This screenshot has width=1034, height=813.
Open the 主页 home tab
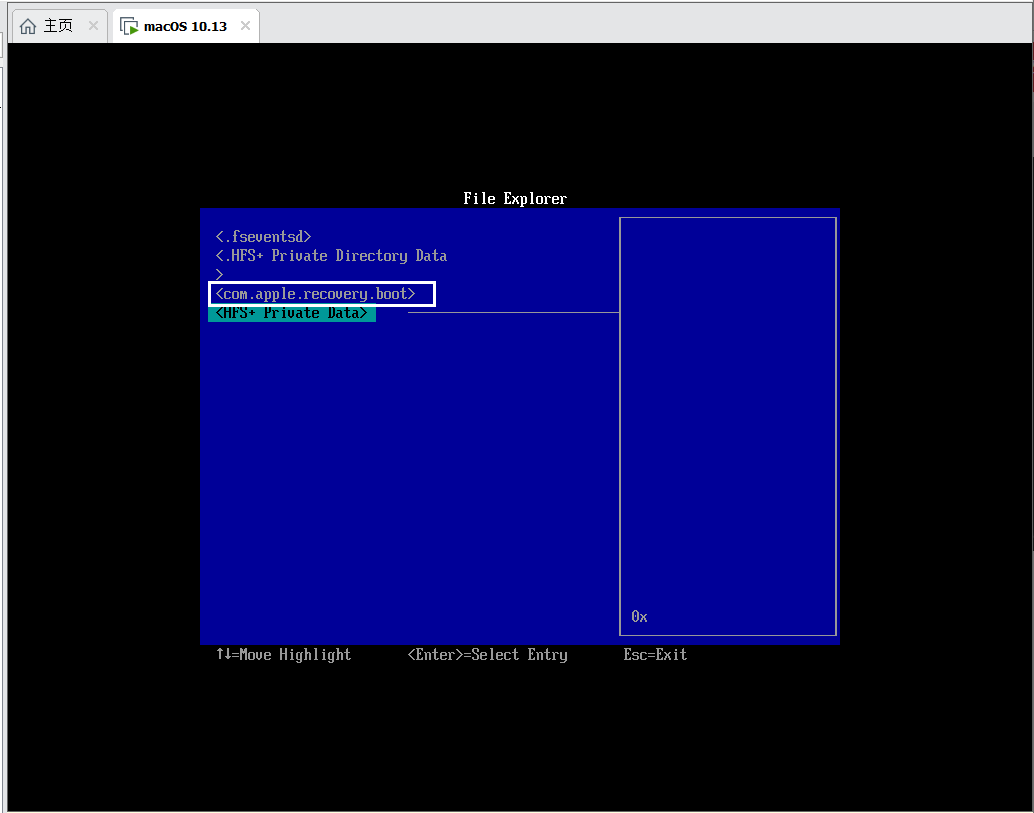tap(59, 26)
